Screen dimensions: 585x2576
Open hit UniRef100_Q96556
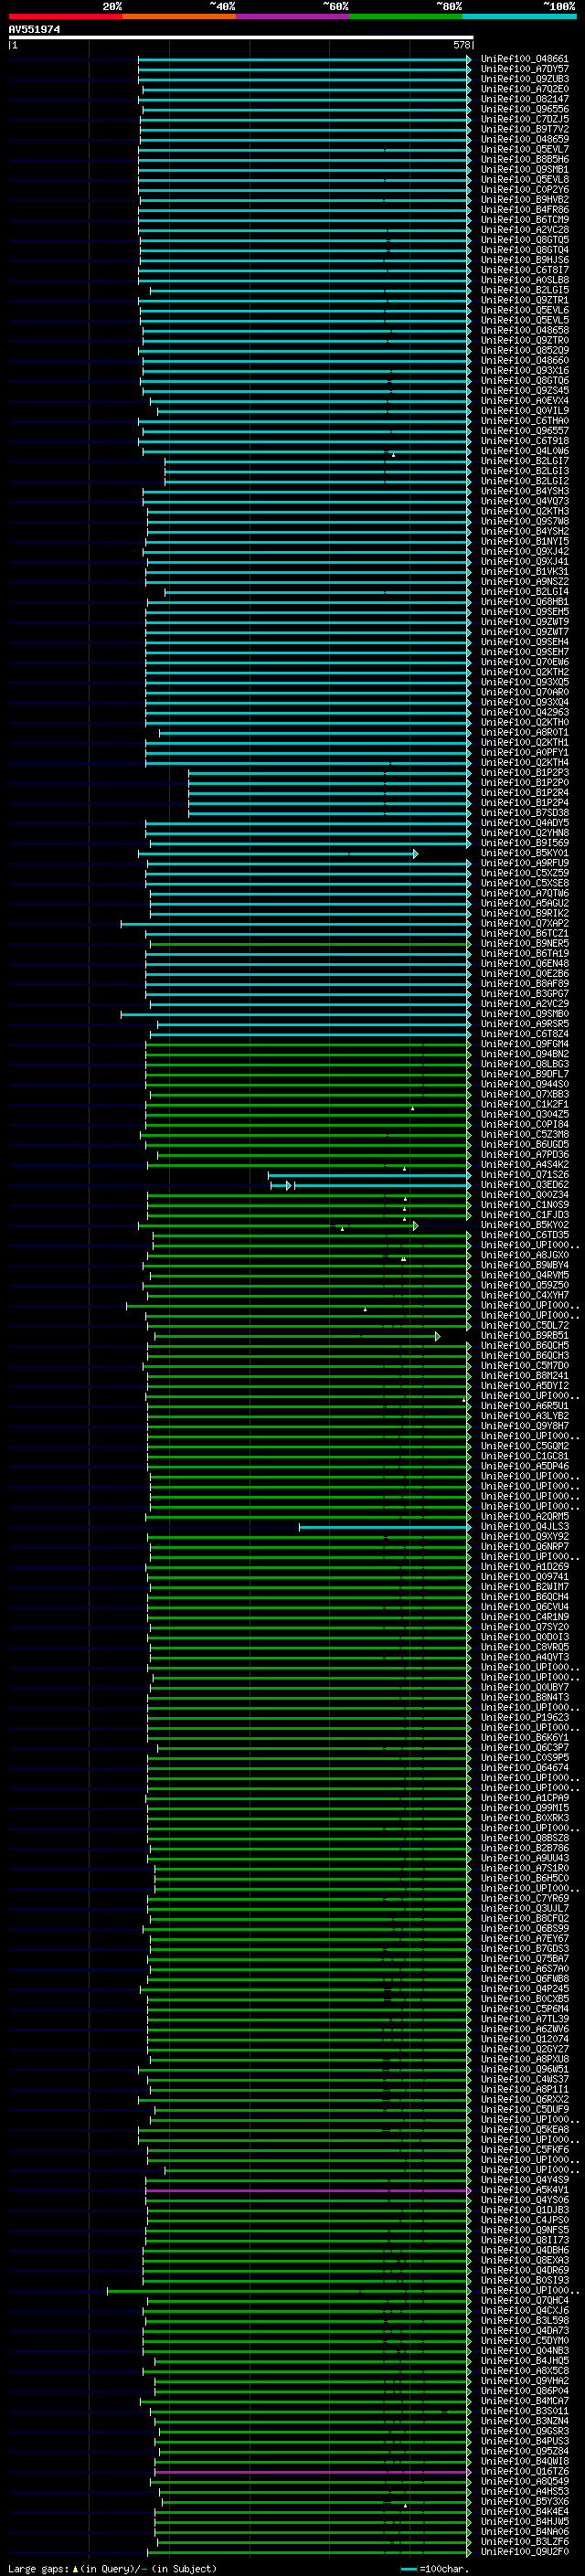[x=524, y=109]
